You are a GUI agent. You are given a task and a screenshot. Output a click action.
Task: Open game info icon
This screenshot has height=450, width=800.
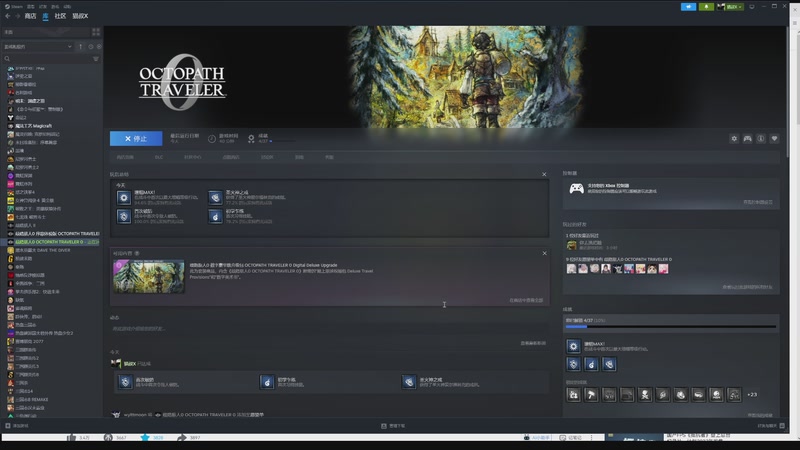[761, 138]
